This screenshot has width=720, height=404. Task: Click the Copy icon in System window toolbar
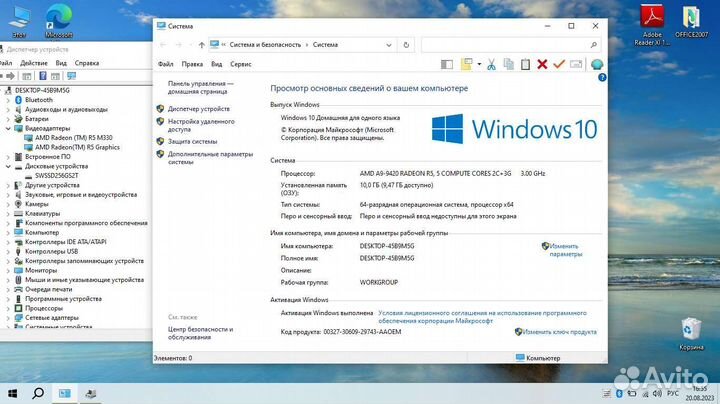pyautogui.click(x=508, y=64)
